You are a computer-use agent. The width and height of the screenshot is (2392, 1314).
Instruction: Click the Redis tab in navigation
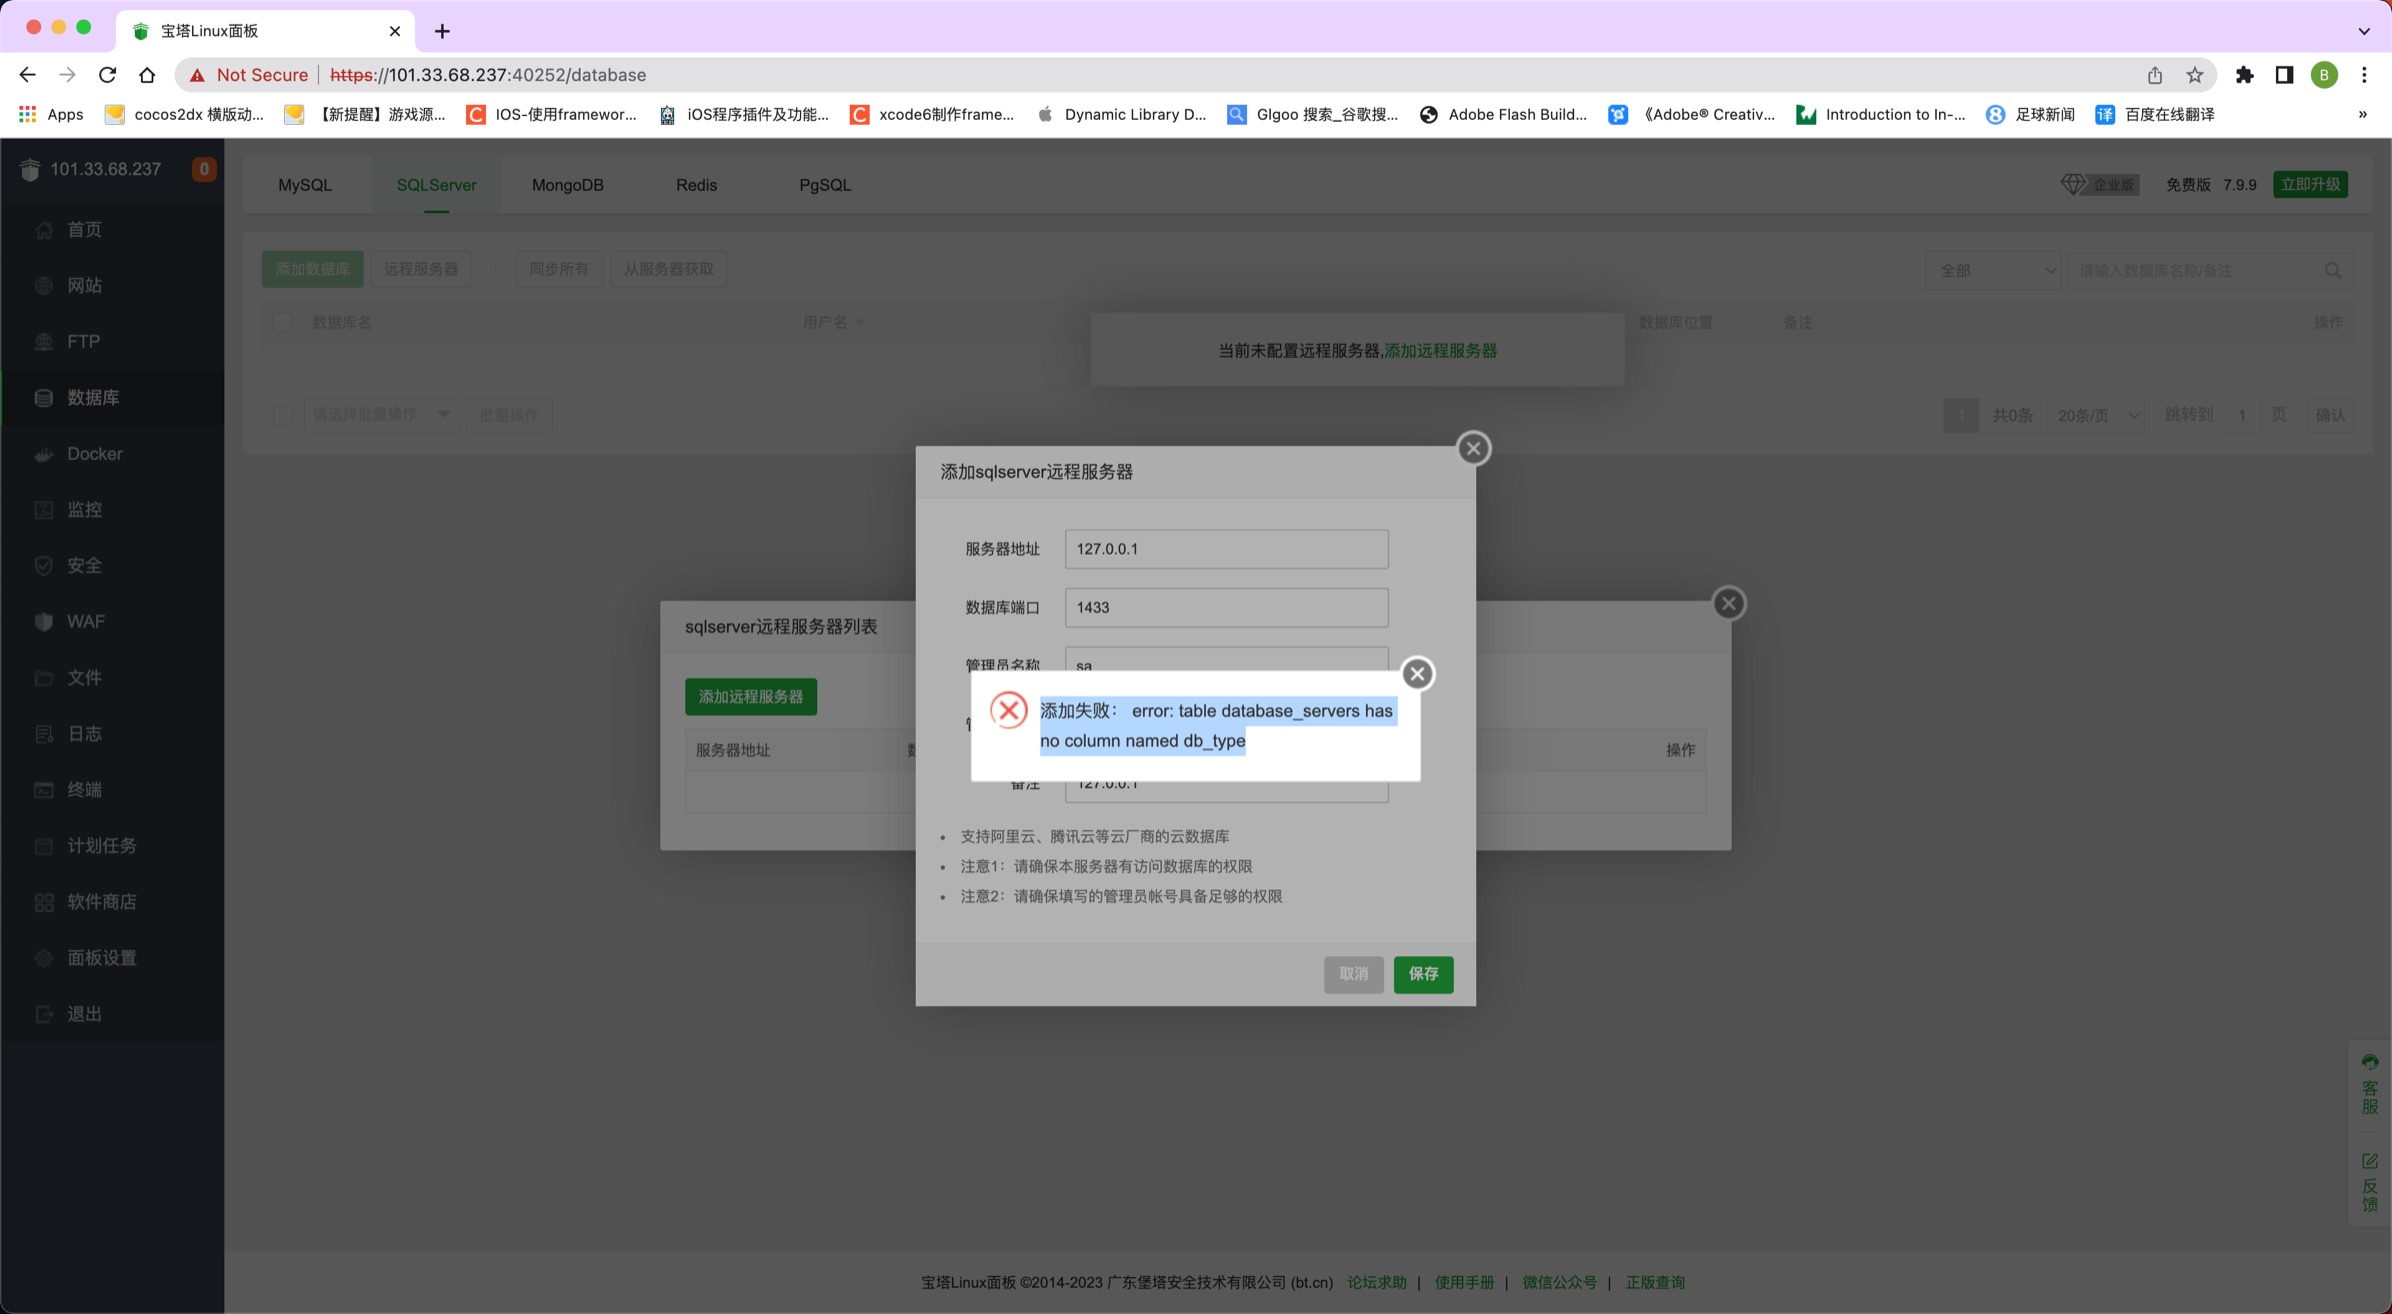[x=695, y=184]
